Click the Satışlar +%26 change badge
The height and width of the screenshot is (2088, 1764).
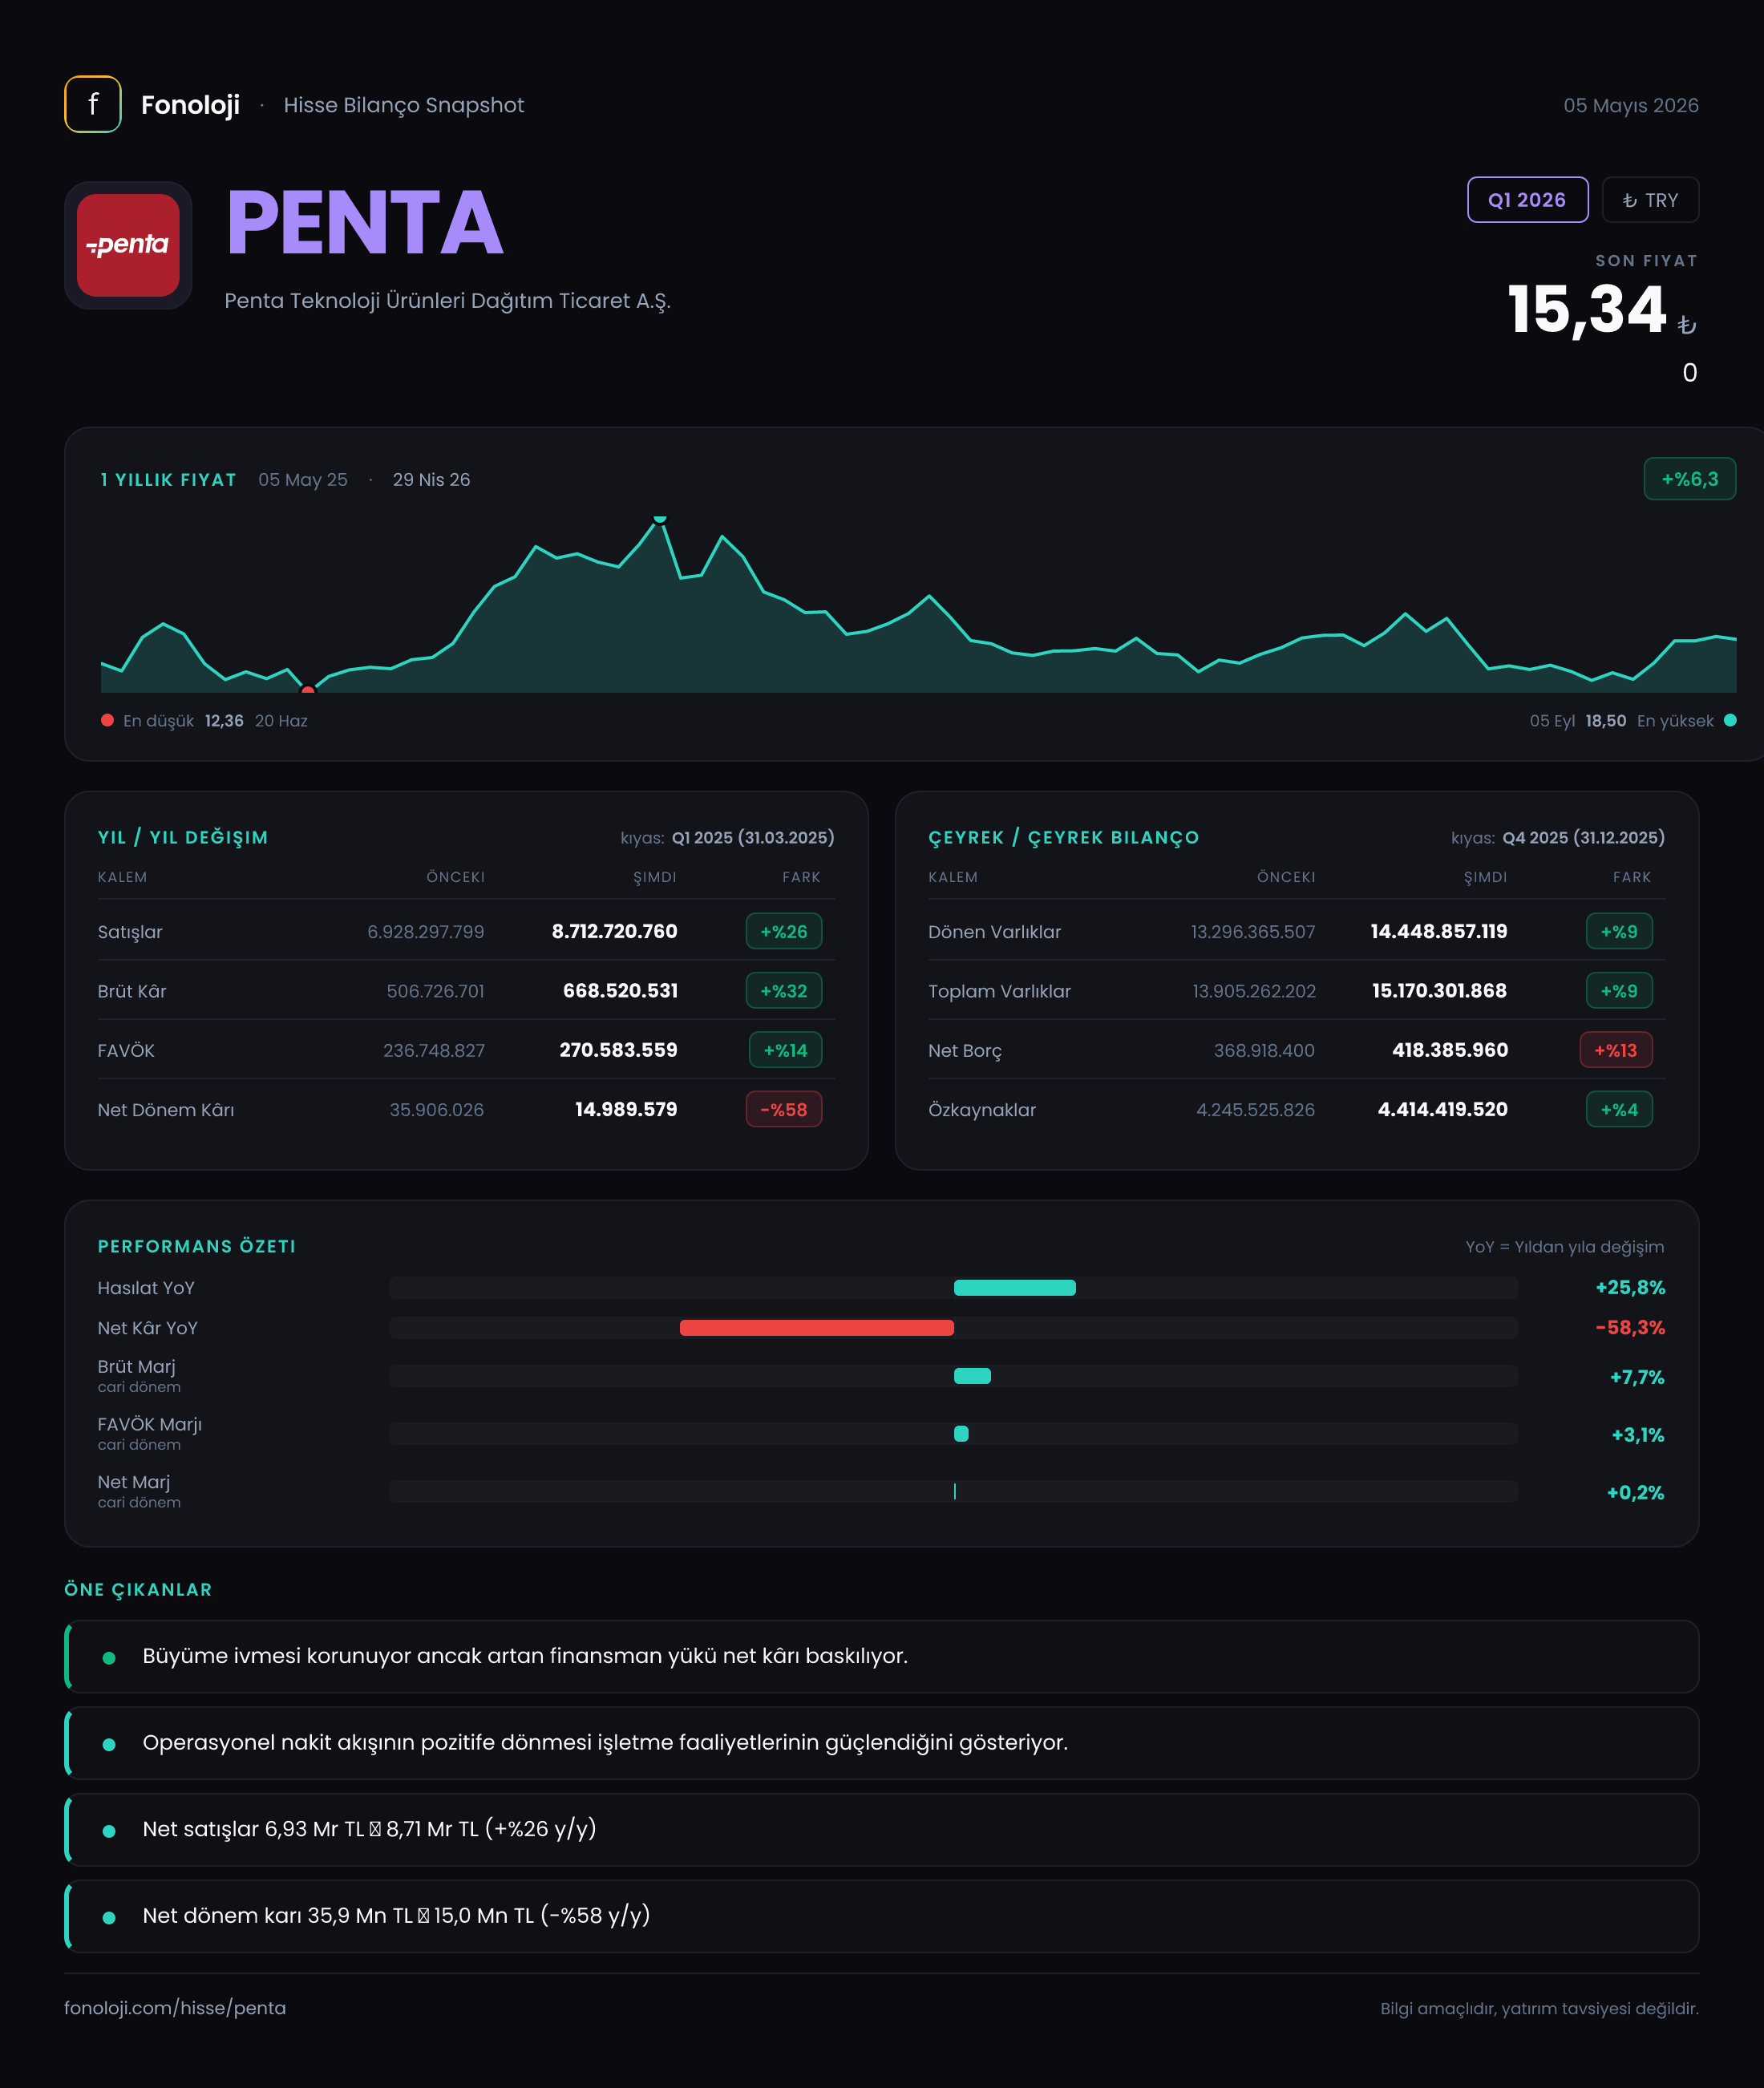784,931
